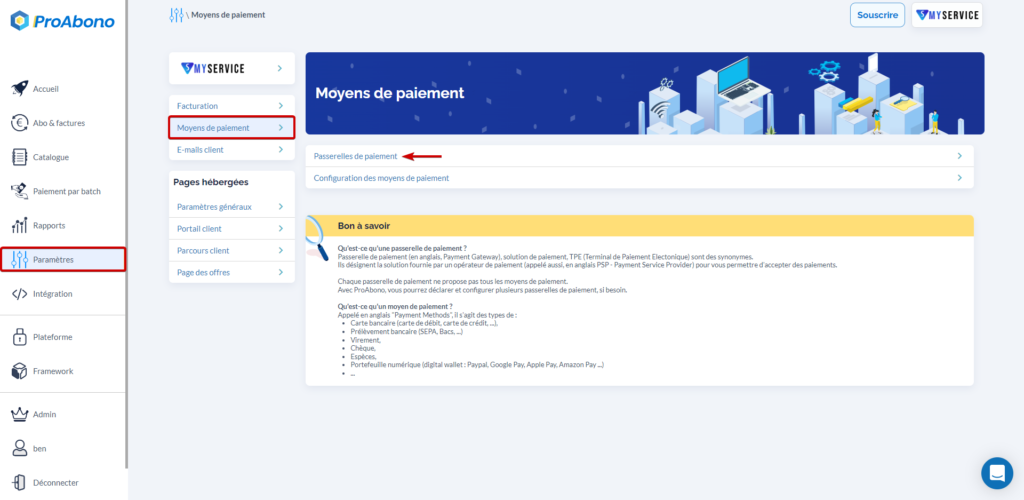This screenshot has height=500, width=1024.
Task: Open the Facturation link
Action: tap(197, 106)
